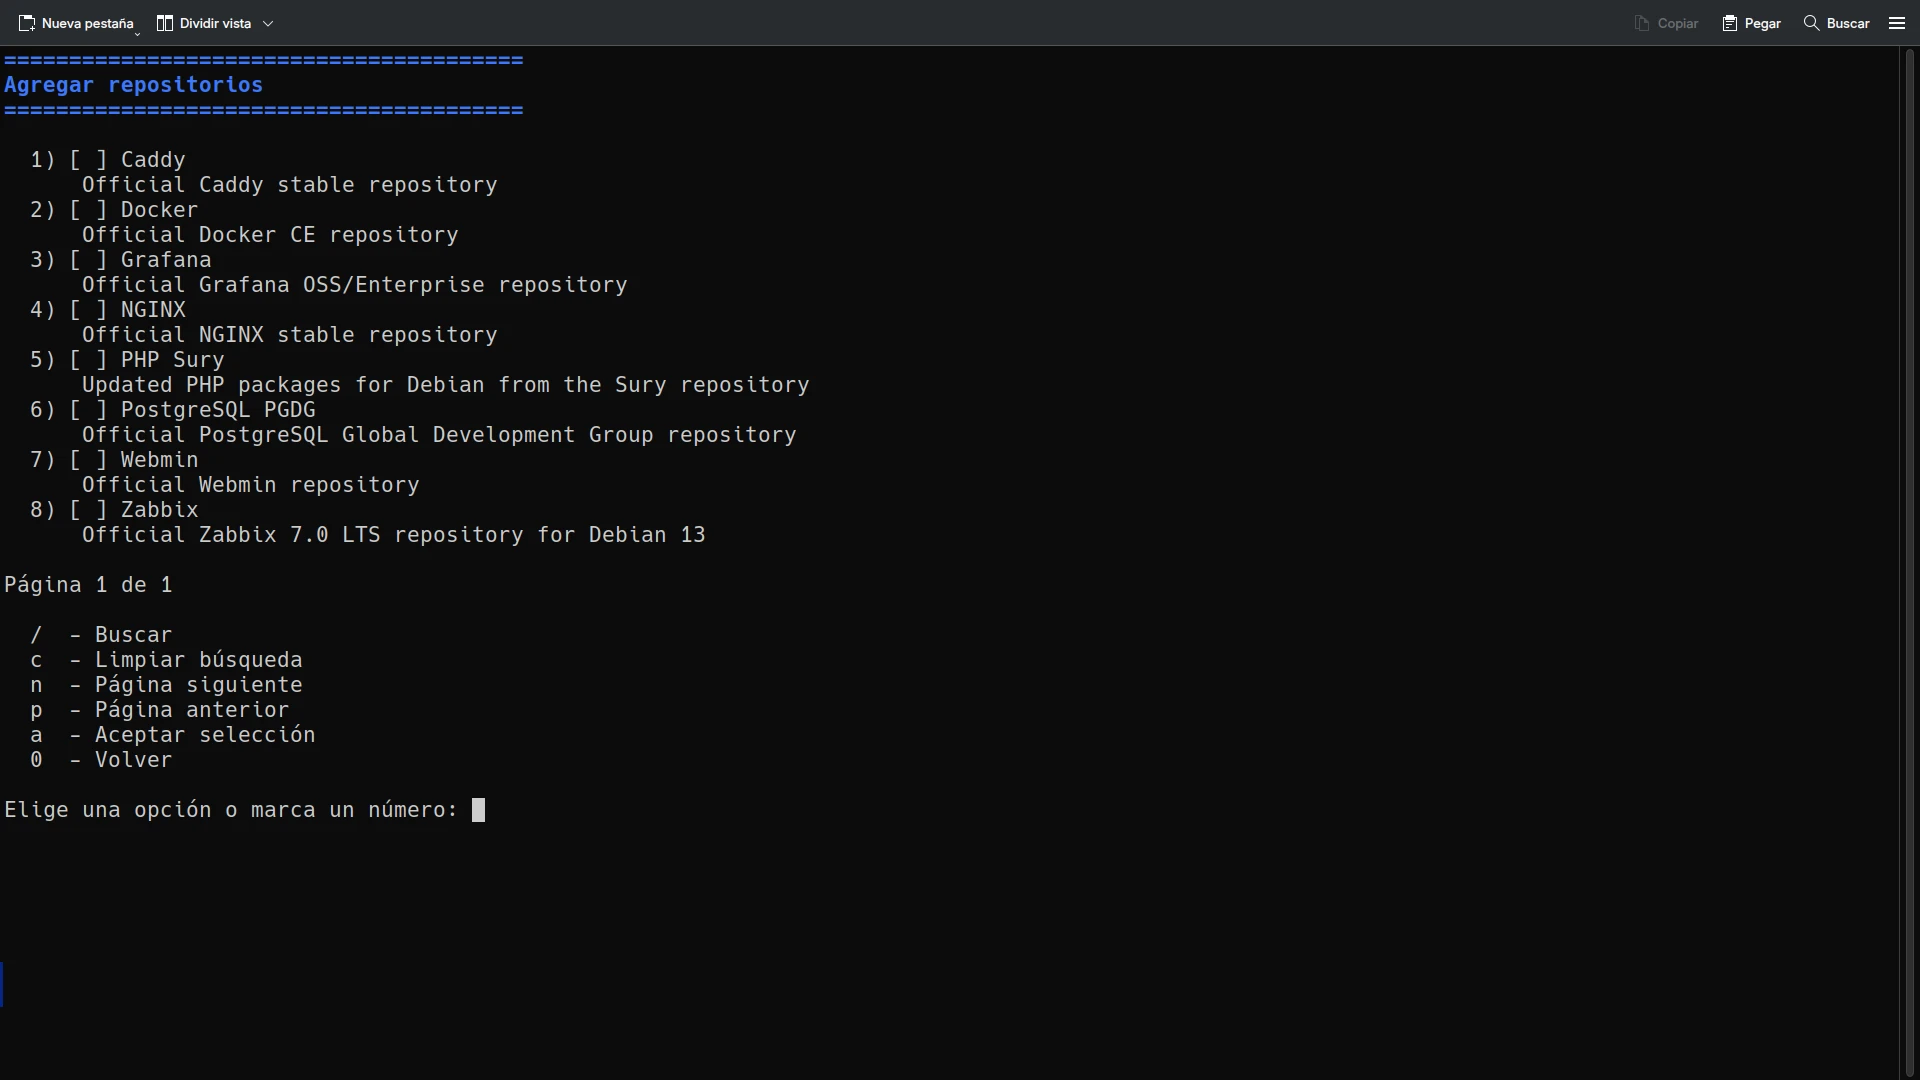Click the NGINX list entry name
Image resolution: width=1920 pixels, height=1080 pixels.
coord(153,310)
